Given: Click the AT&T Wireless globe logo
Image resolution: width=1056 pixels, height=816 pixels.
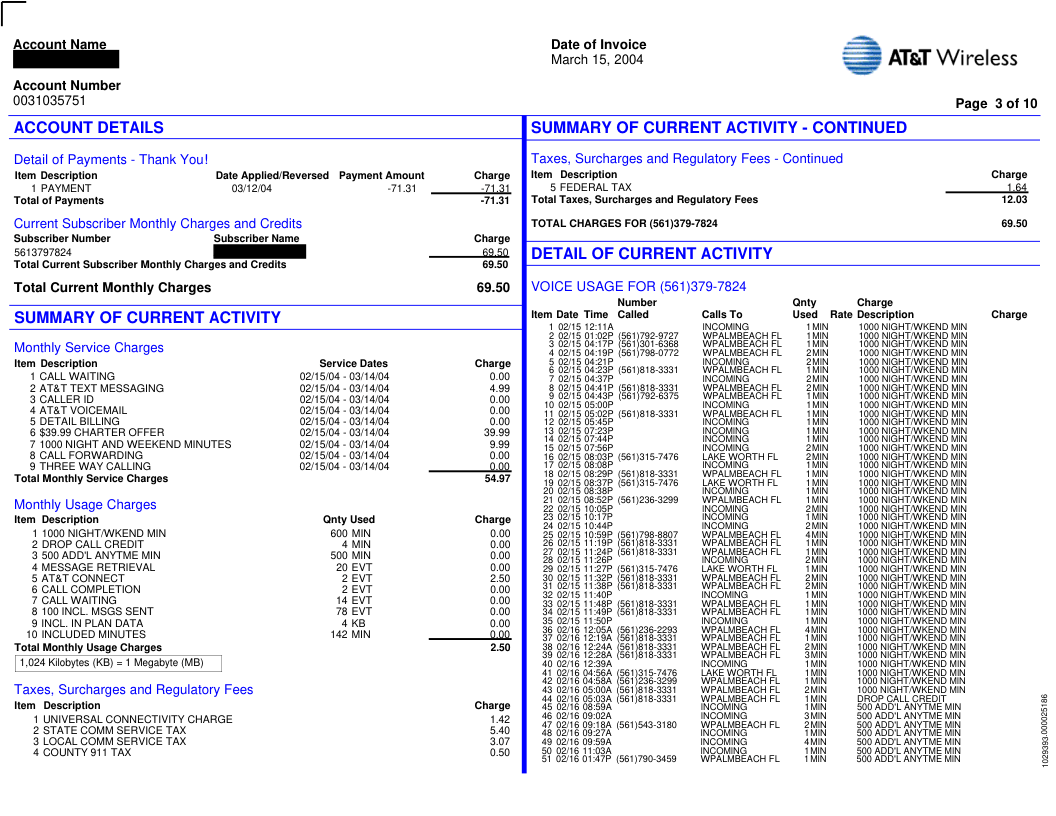Looking at the screenshot, I should (861, 56).
